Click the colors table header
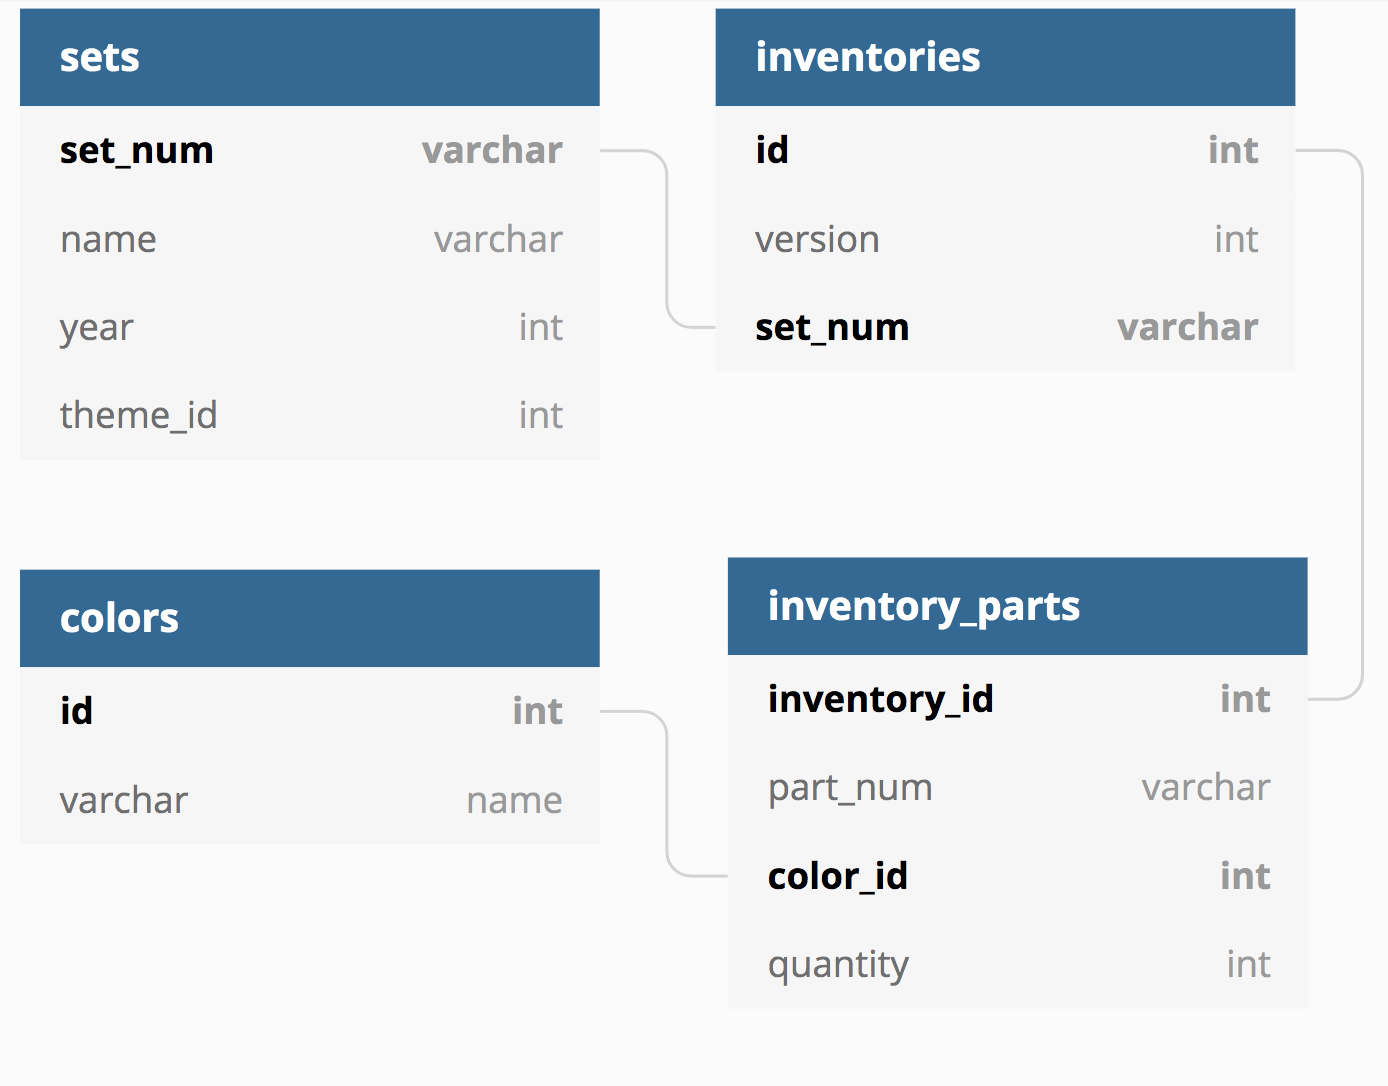The image size is (1388, 1086). [x=310, y=618]
